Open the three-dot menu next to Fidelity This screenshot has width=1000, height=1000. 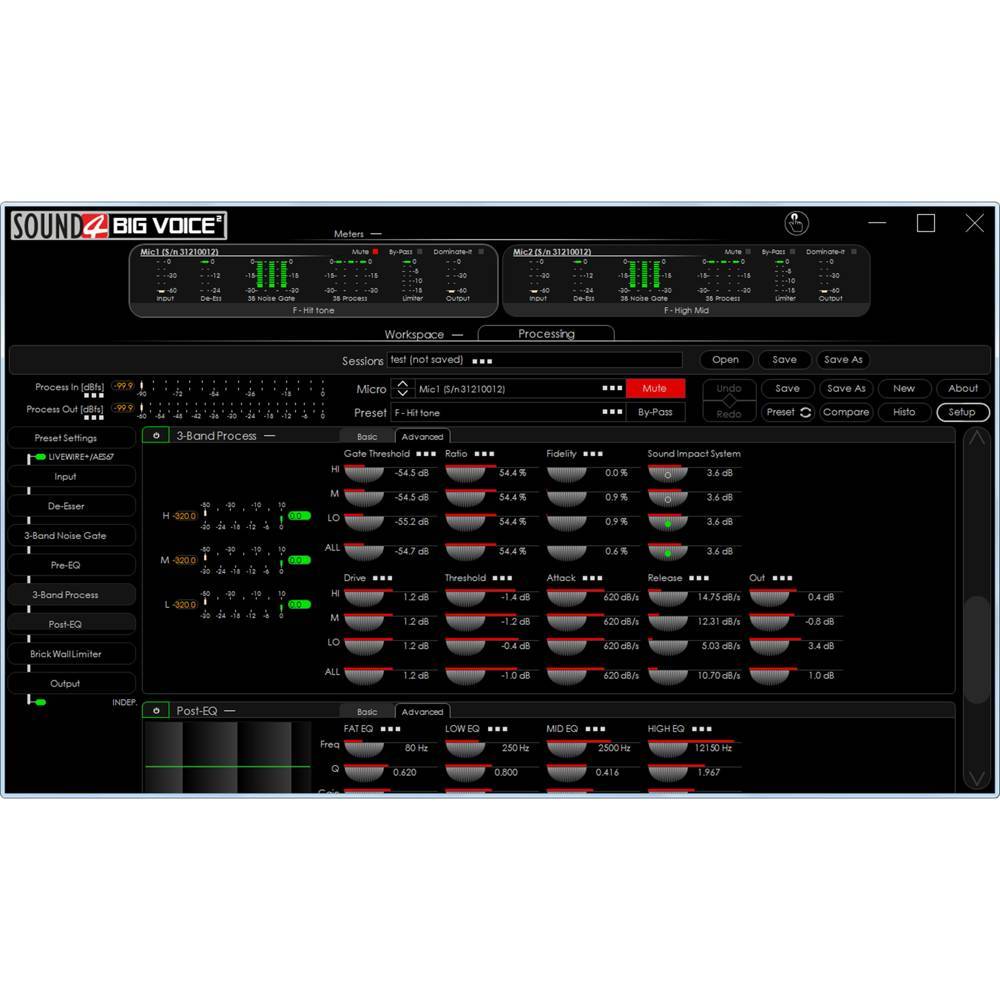592,454
